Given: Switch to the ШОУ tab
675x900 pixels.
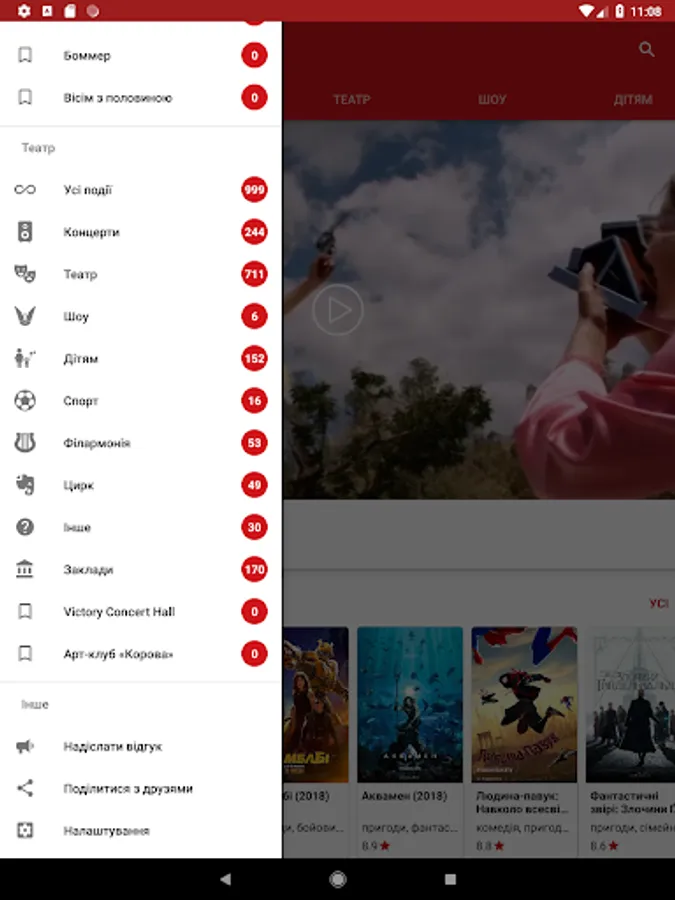Looking at the screenshot, I should point(492,100).
